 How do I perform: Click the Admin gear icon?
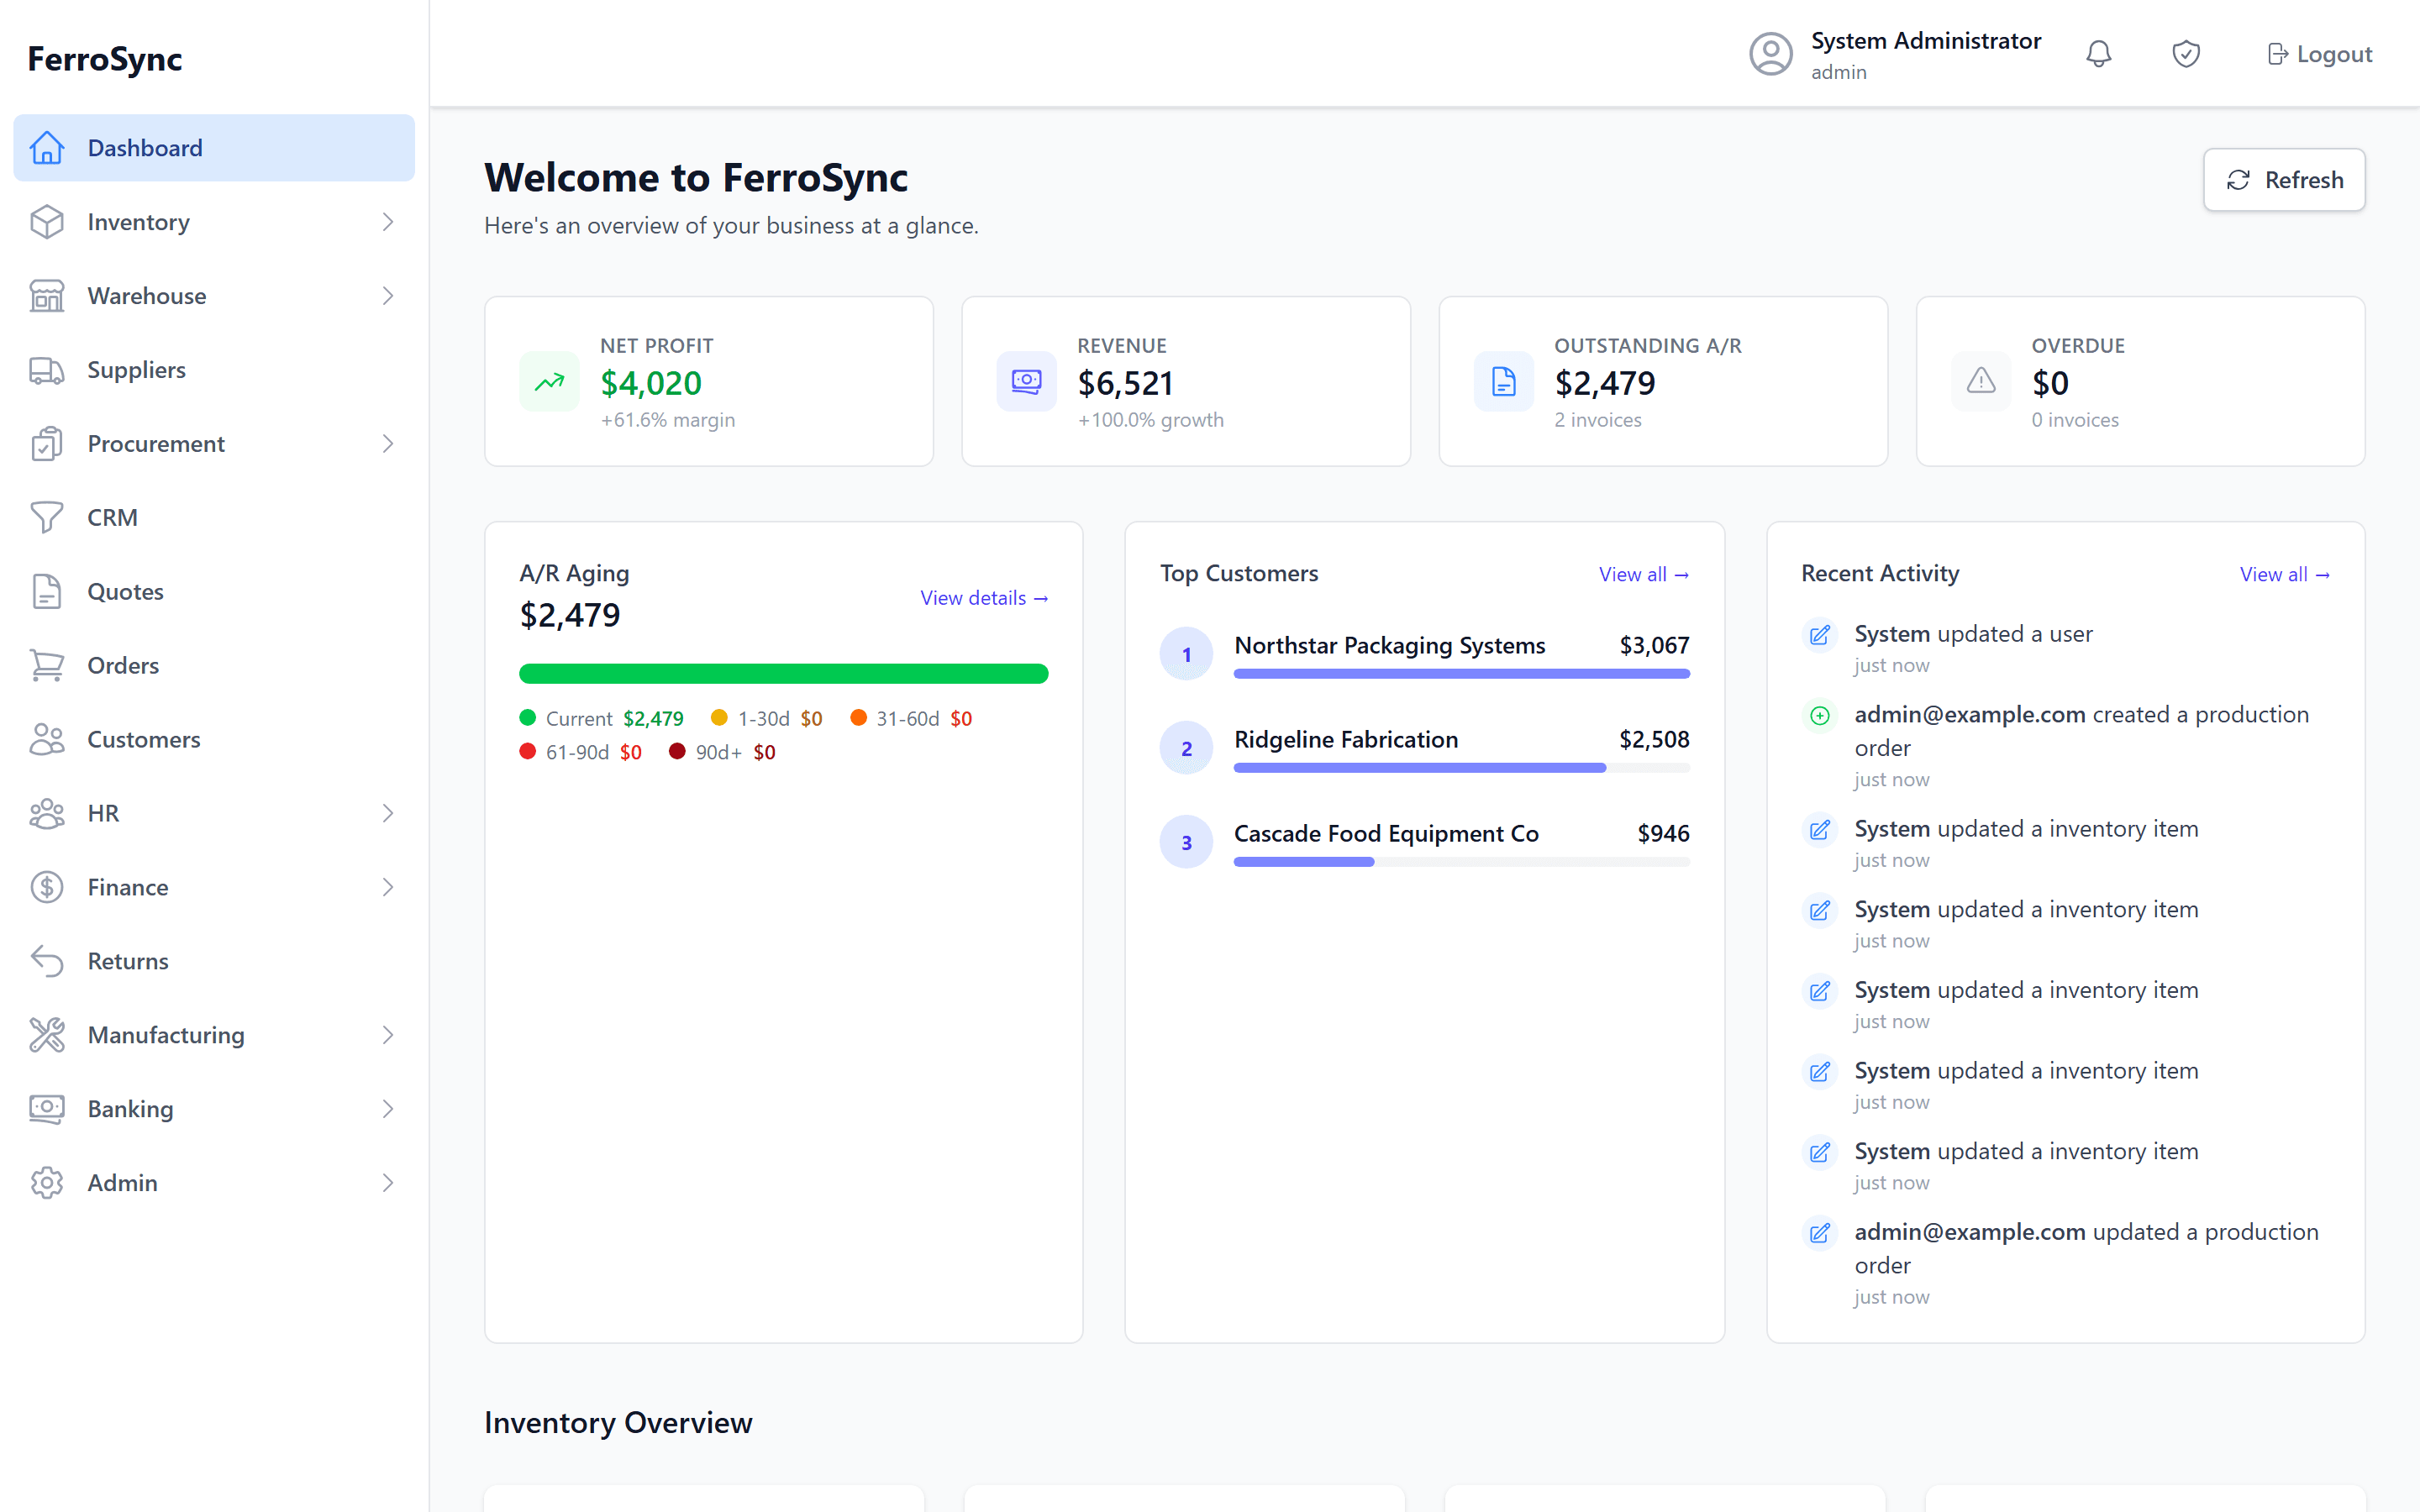click(47, 1184)
